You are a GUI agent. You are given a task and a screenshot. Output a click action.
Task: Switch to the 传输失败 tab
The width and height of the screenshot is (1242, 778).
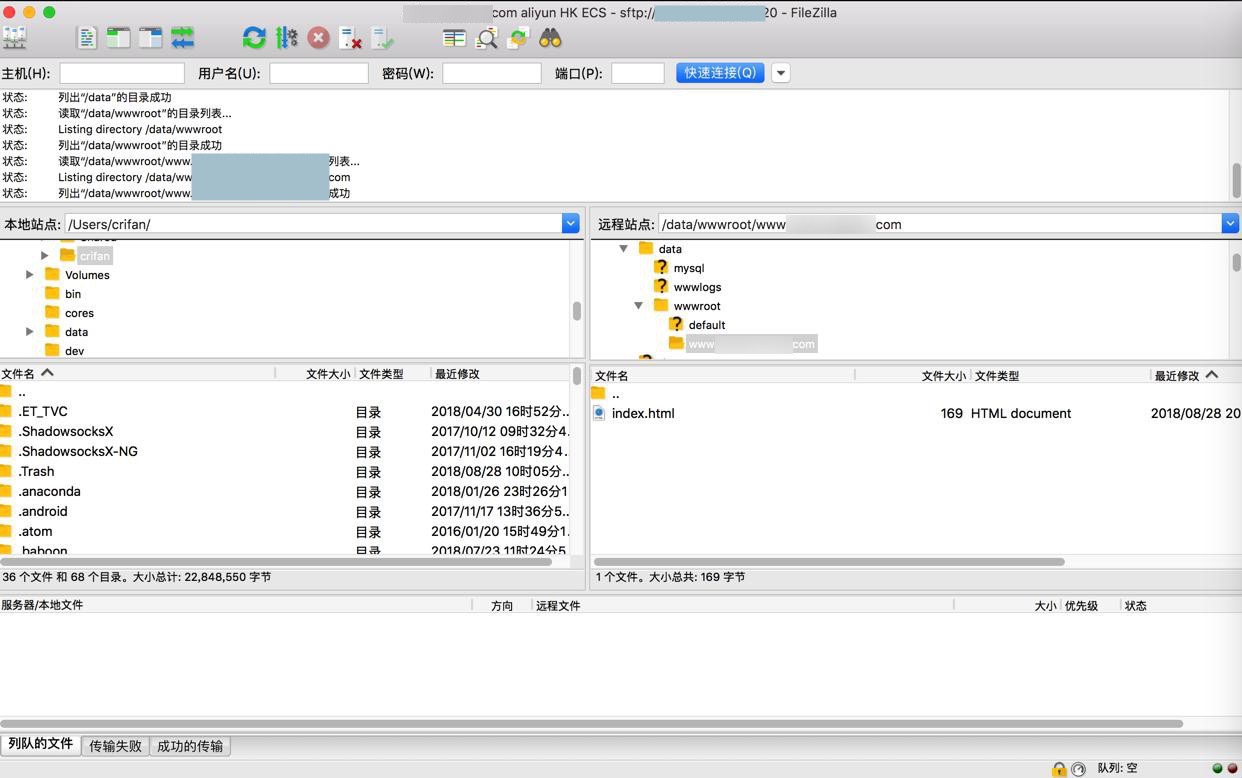115,746
